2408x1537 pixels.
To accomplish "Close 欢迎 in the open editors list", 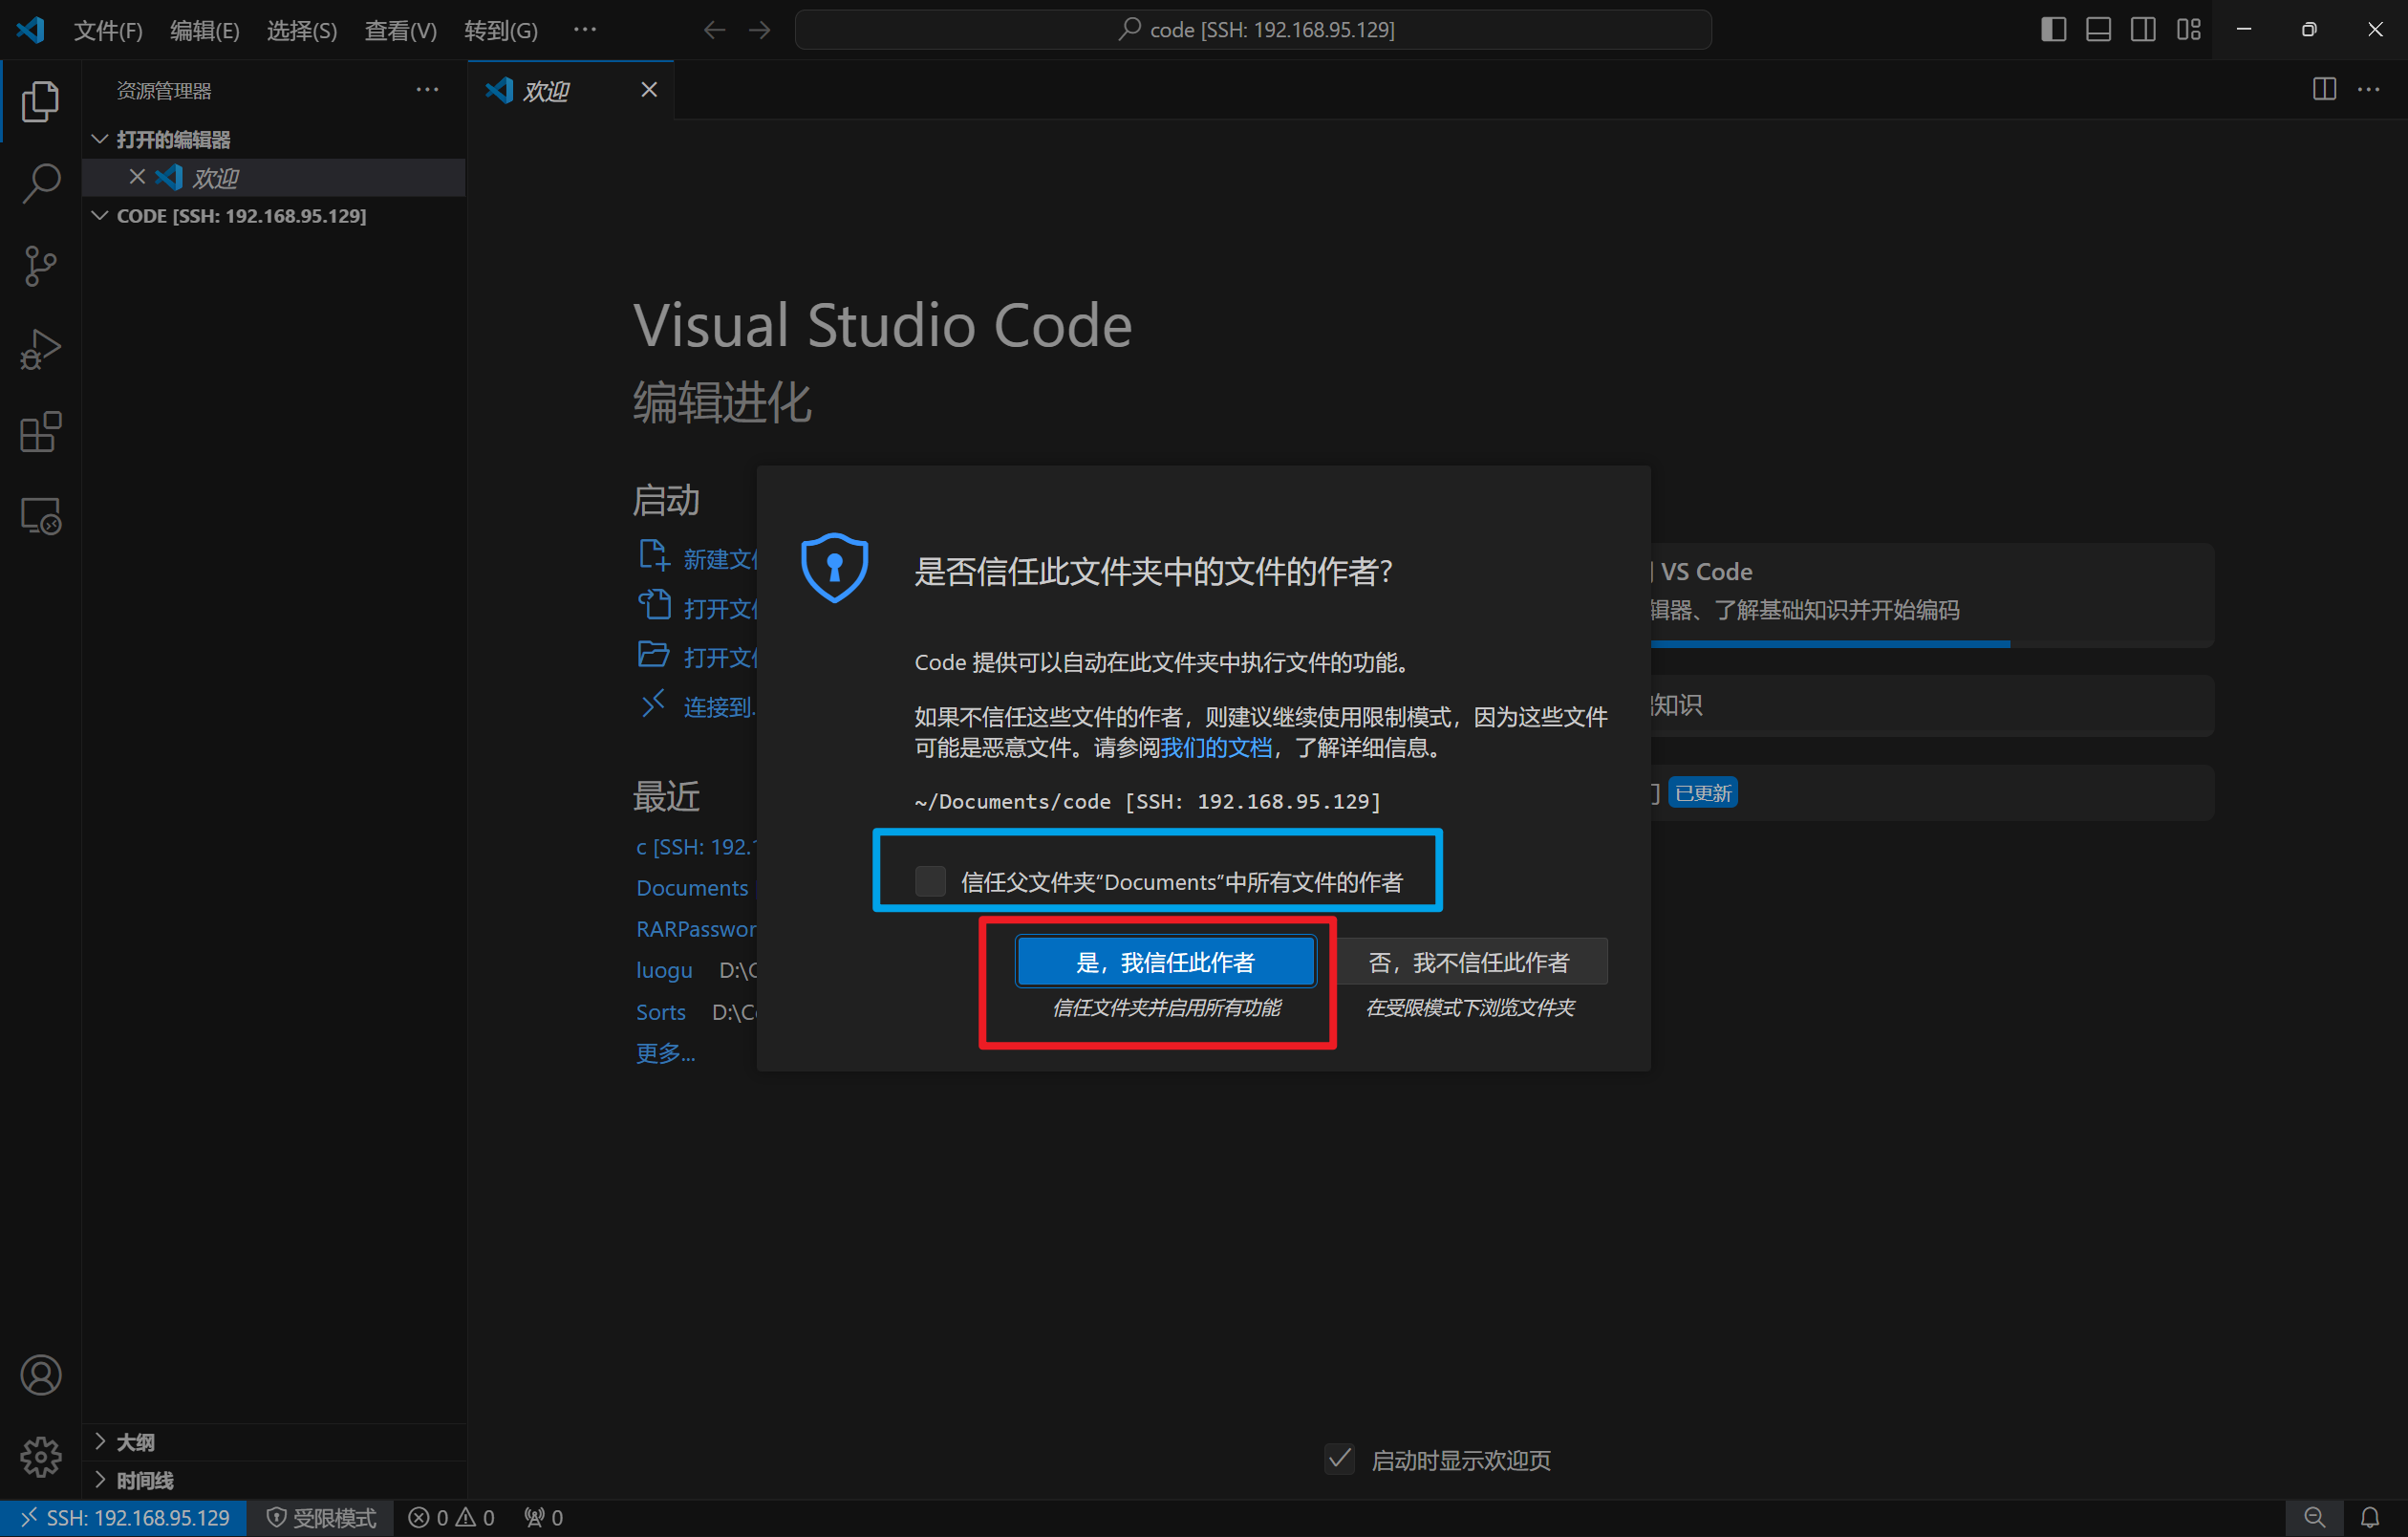I will click(137, 177).
